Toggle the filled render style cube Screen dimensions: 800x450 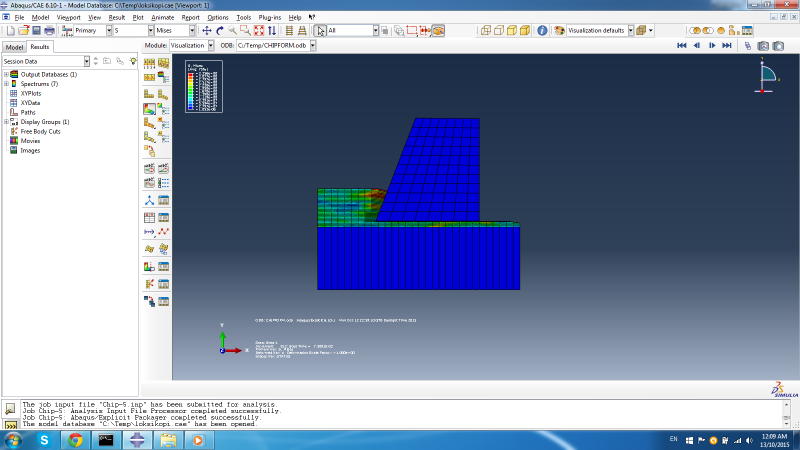coord(512,31)
